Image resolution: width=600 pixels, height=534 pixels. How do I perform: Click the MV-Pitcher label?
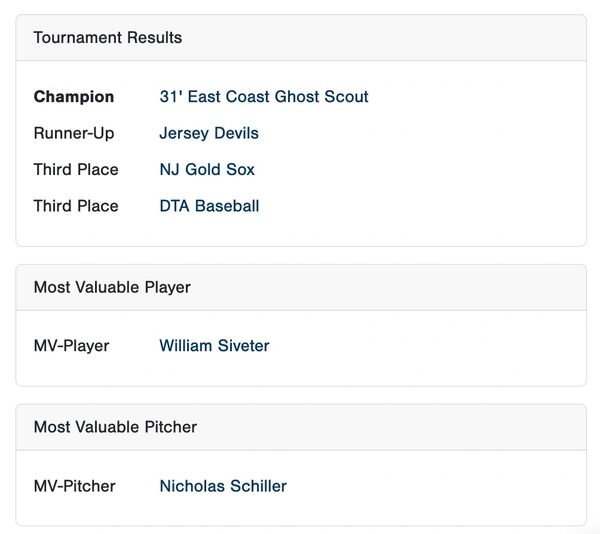[74, 486]
